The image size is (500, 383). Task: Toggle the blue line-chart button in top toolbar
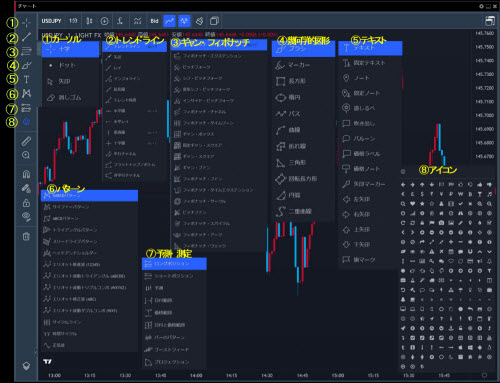tap(169, 21)
